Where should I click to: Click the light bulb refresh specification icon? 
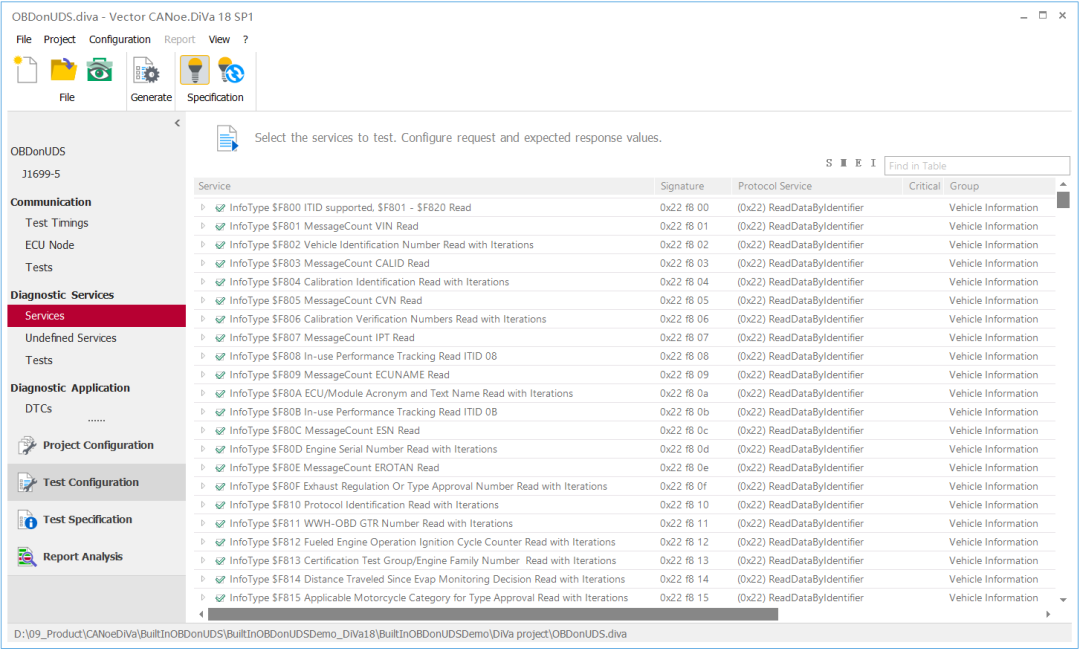point(231,71)
